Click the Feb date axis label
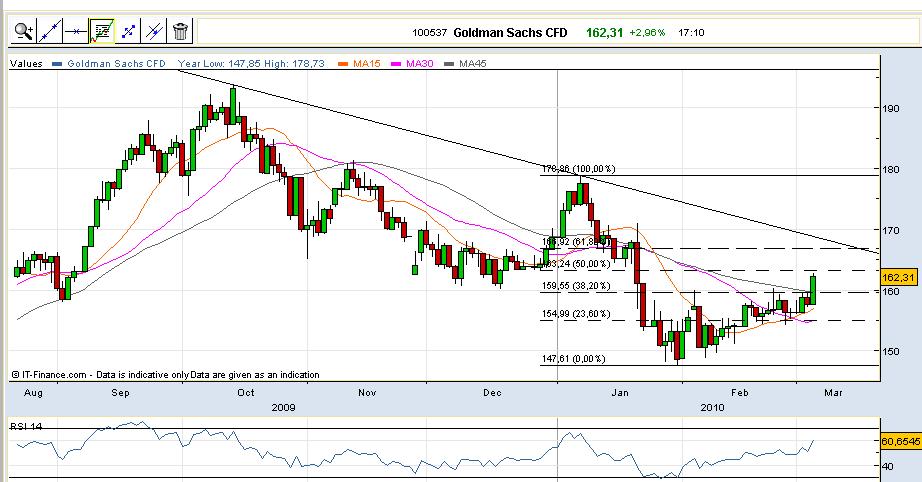Screen dimensions: 922x482 coord(740,393)
